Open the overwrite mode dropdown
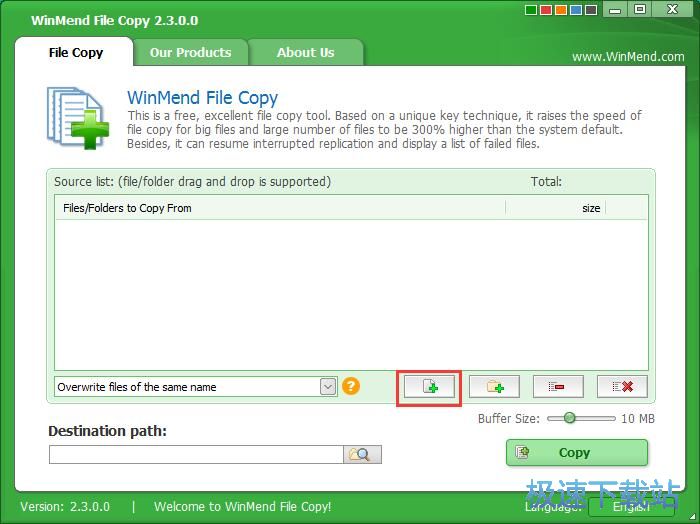Screen dimensions: 700x524 click(x=328, y=387)
